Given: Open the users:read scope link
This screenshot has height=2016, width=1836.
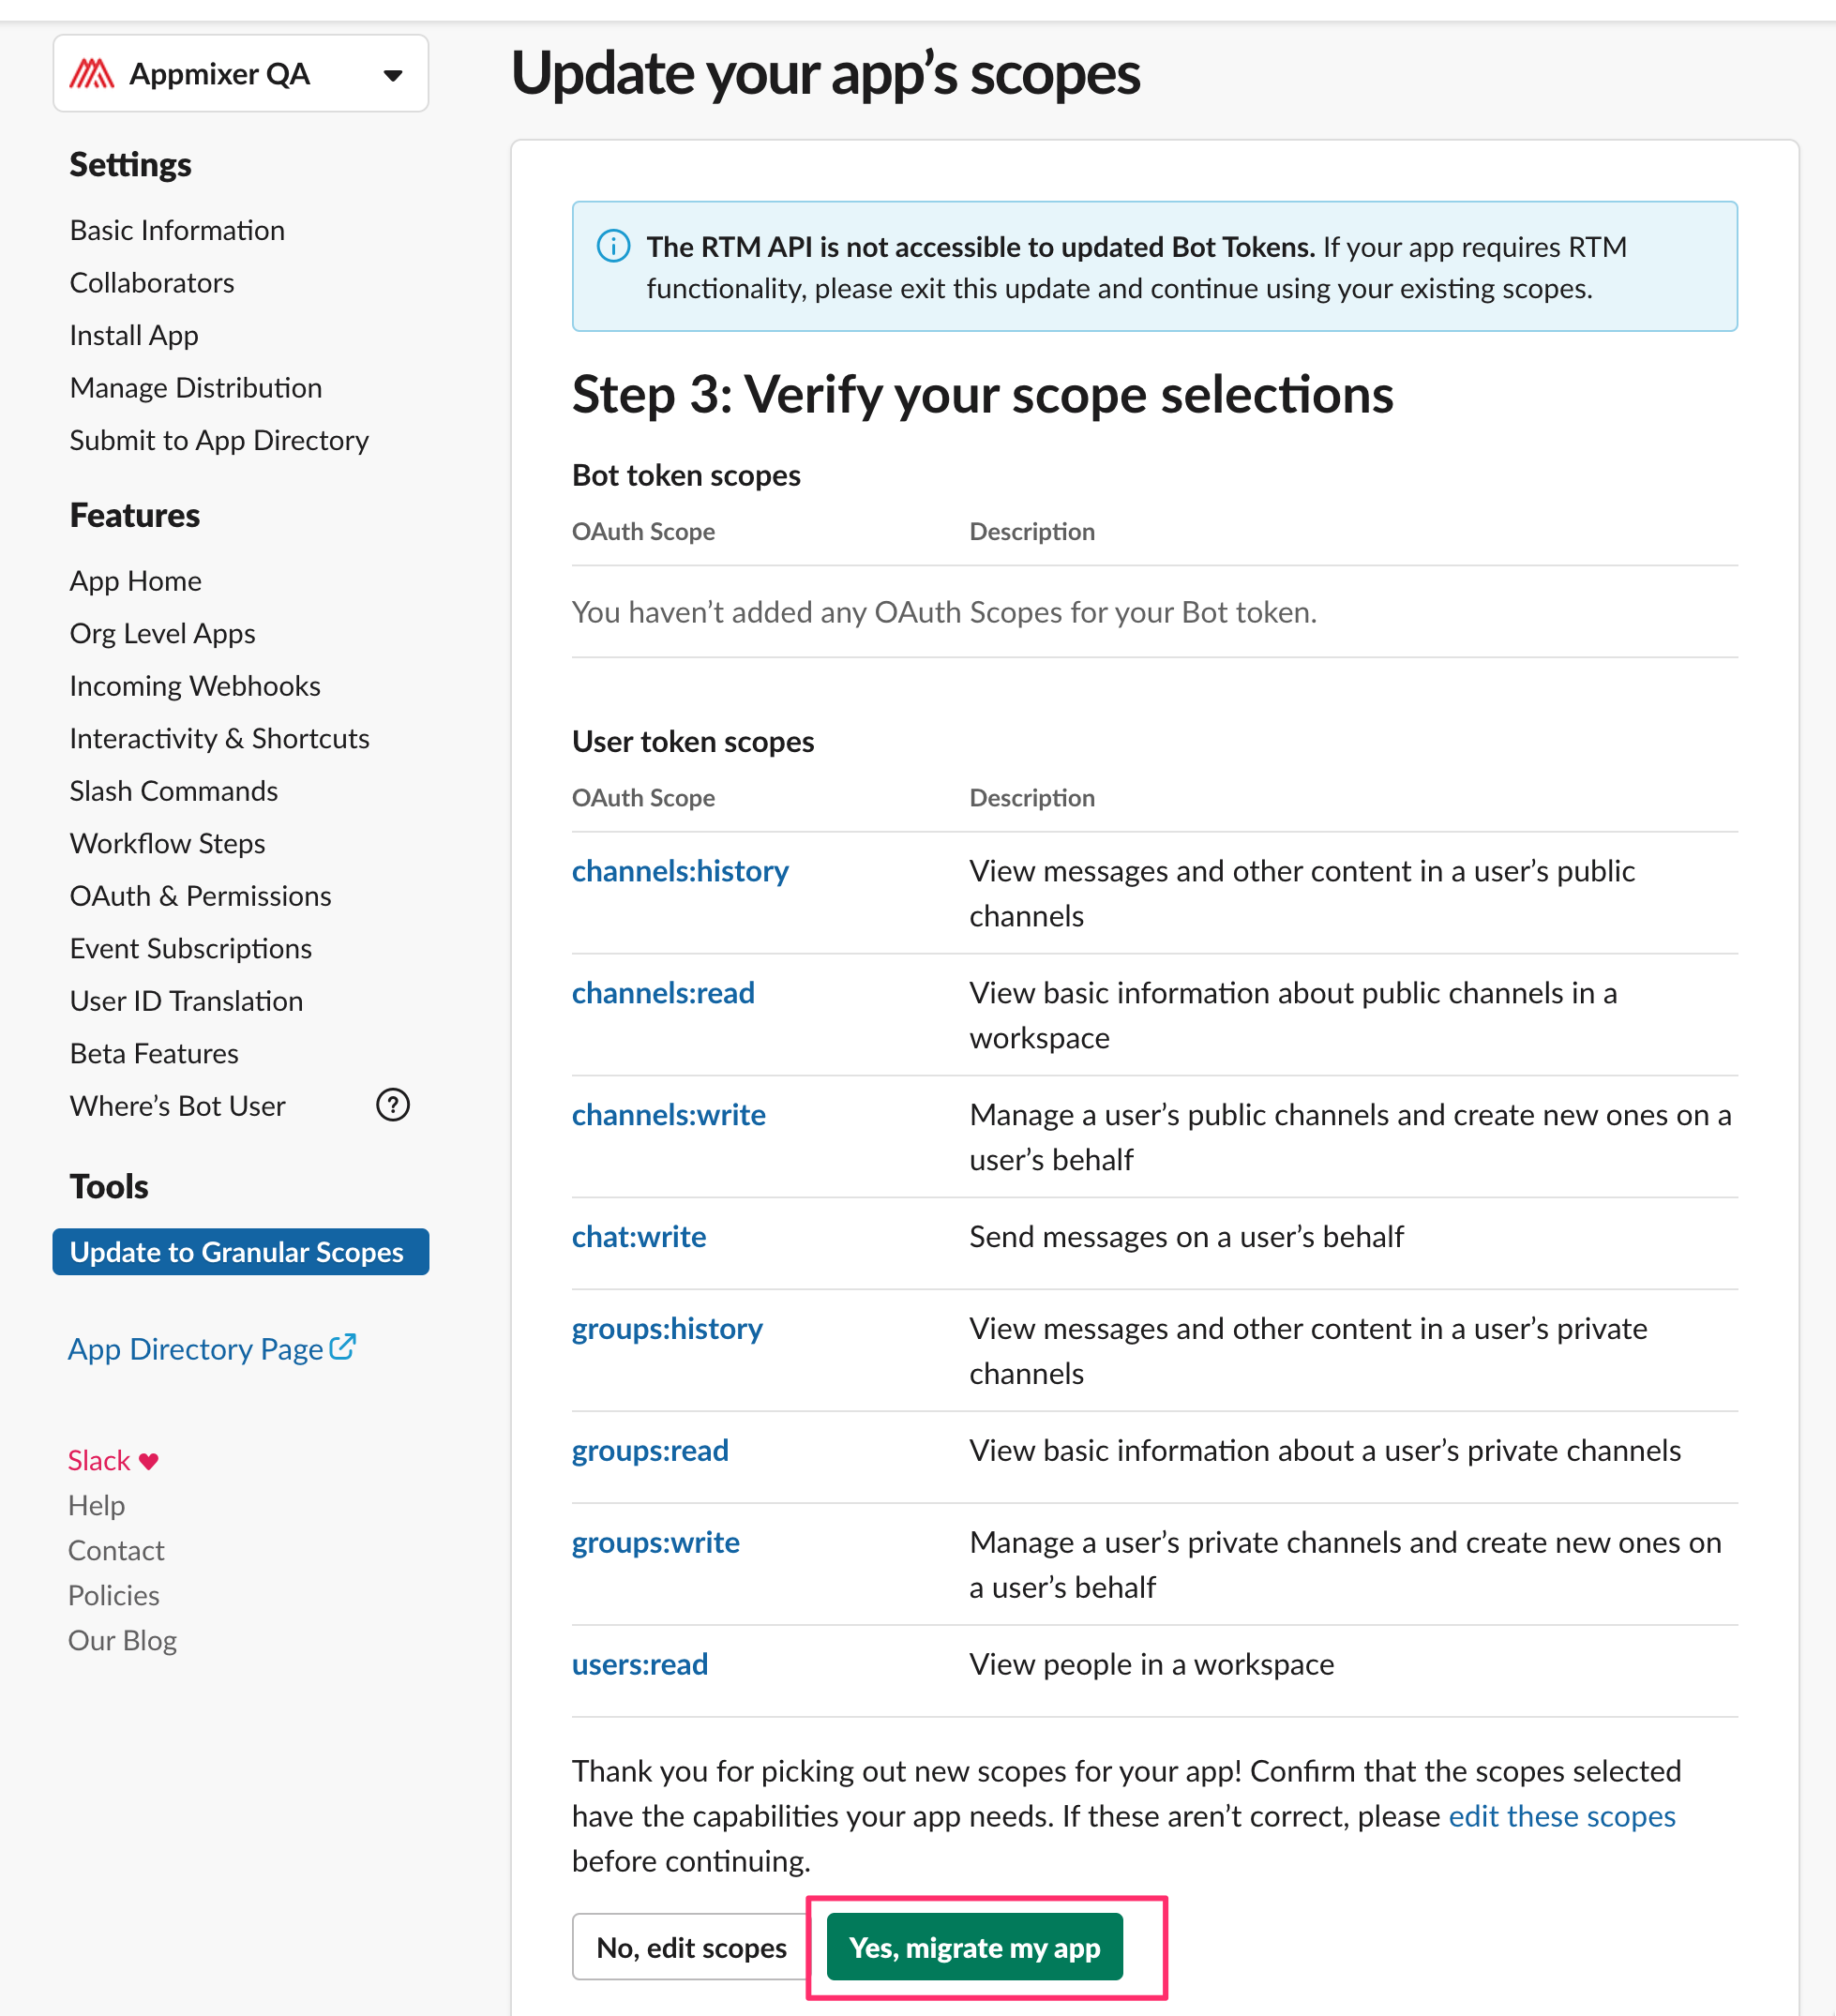Looking at the screenshot, I should [x=639, y=1664].
